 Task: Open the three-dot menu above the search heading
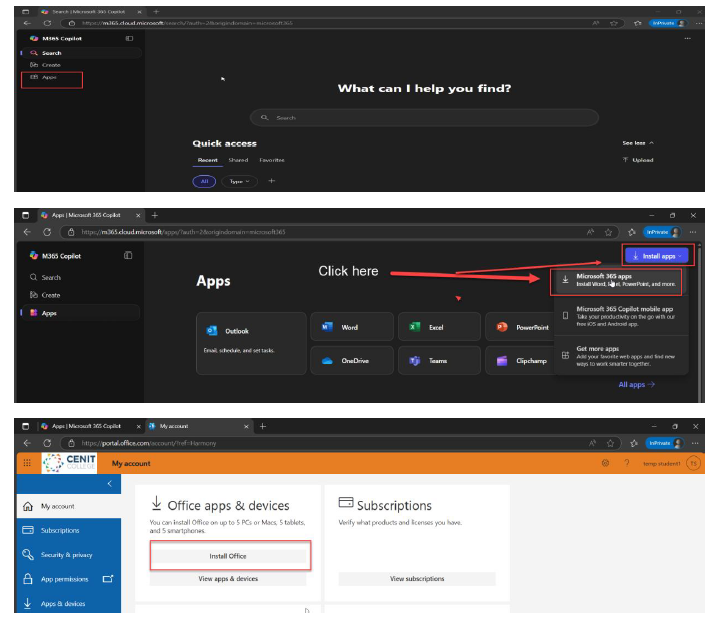[x=687, y=39]
